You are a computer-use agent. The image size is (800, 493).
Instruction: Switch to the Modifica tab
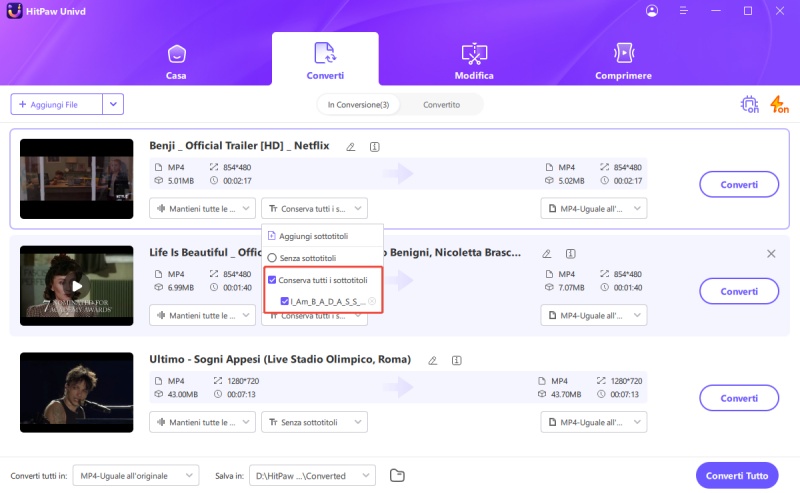point(474,60)
